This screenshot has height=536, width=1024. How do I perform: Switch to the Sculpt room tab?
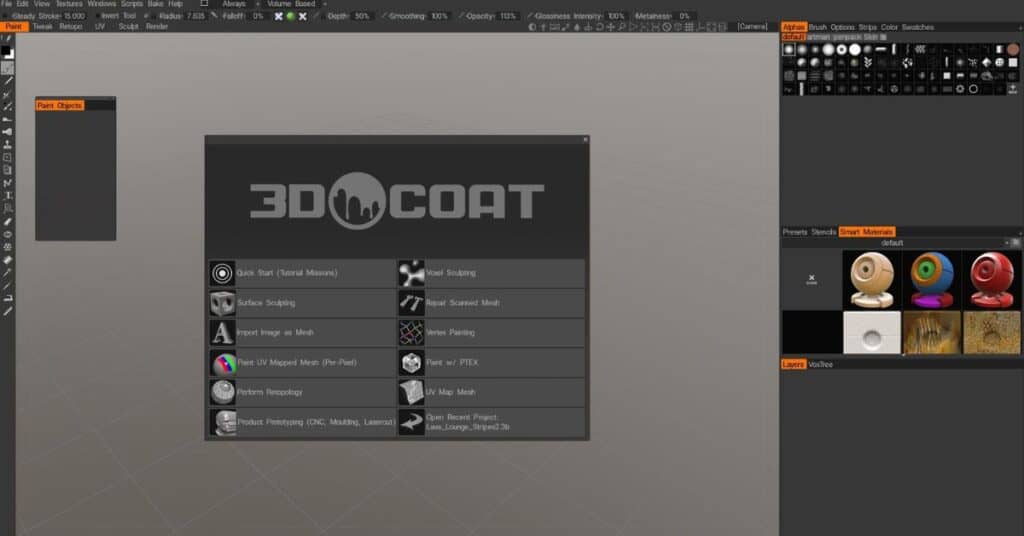129,27
